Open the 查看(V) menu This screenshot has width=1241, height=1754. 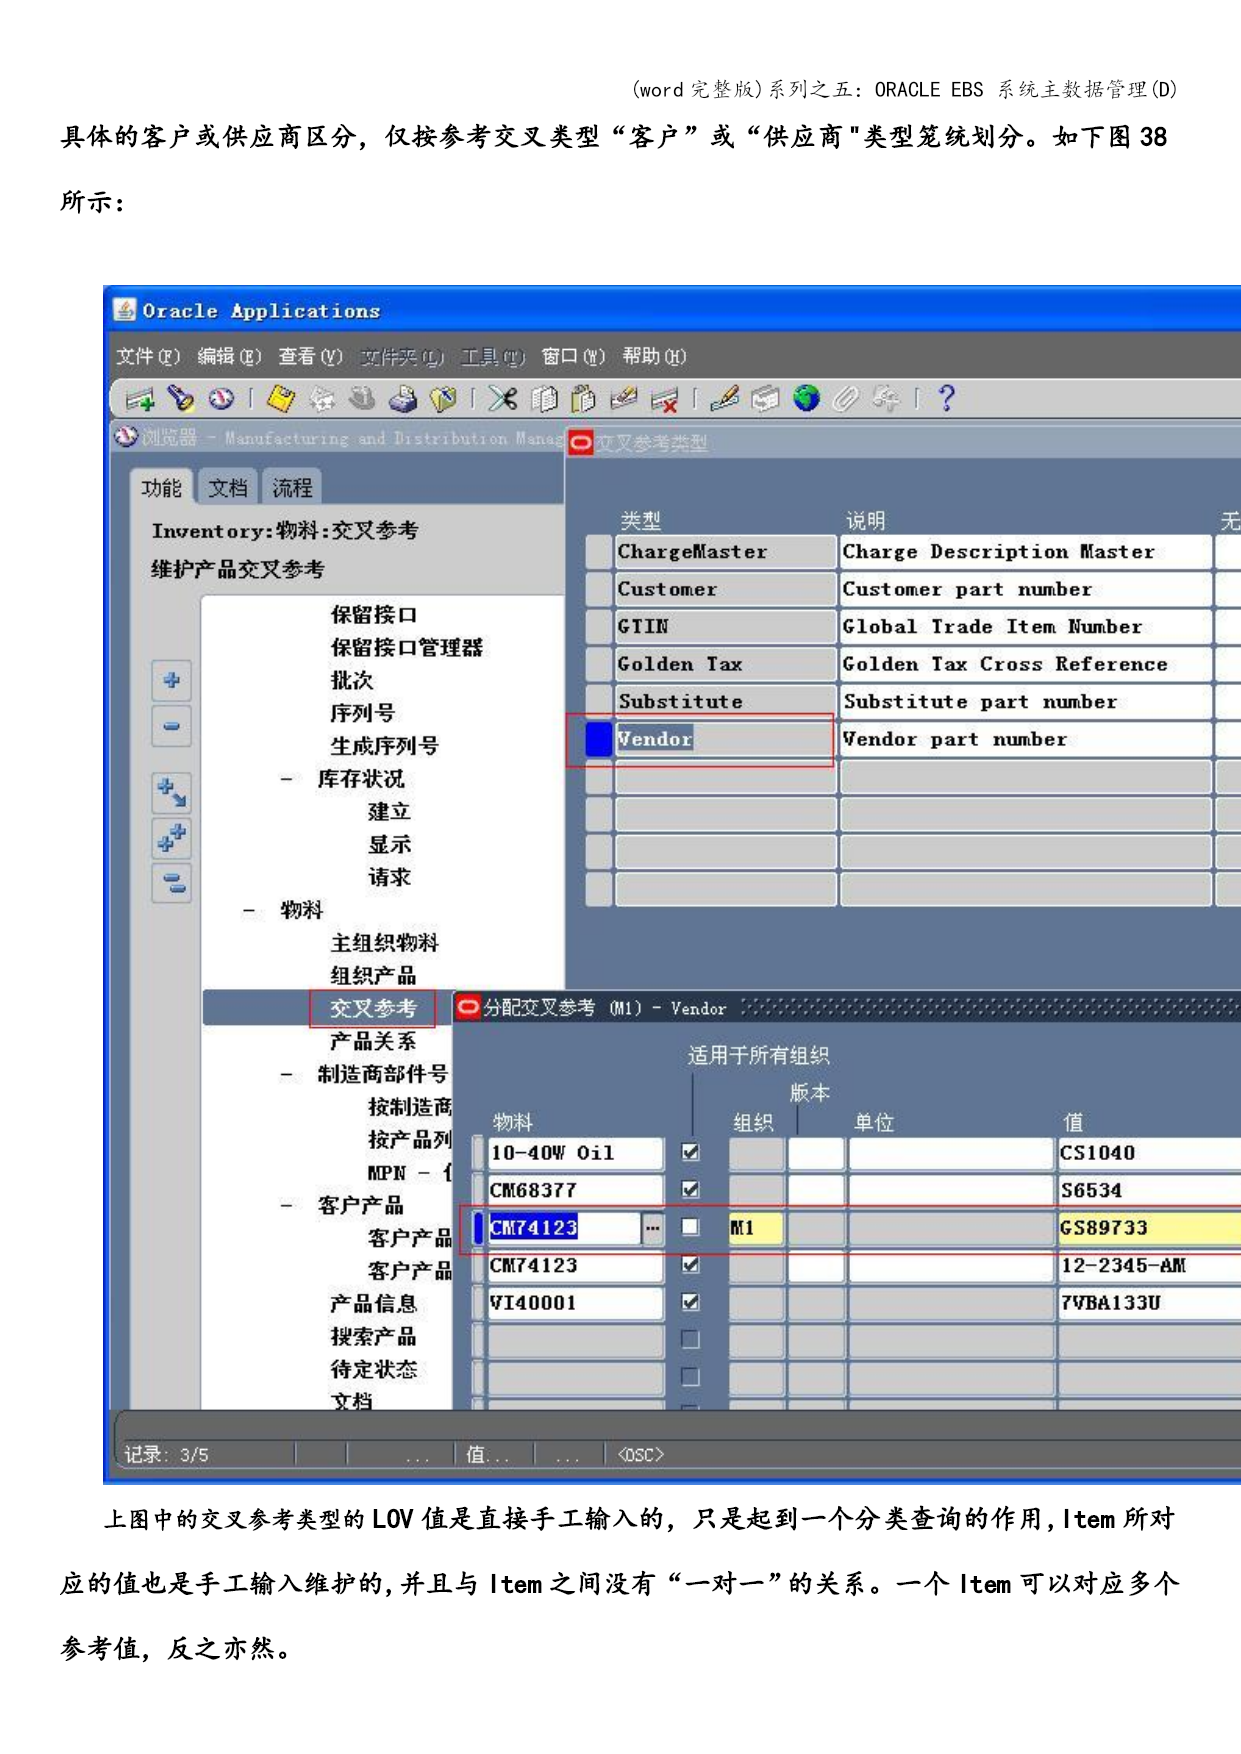pos(310,356)
